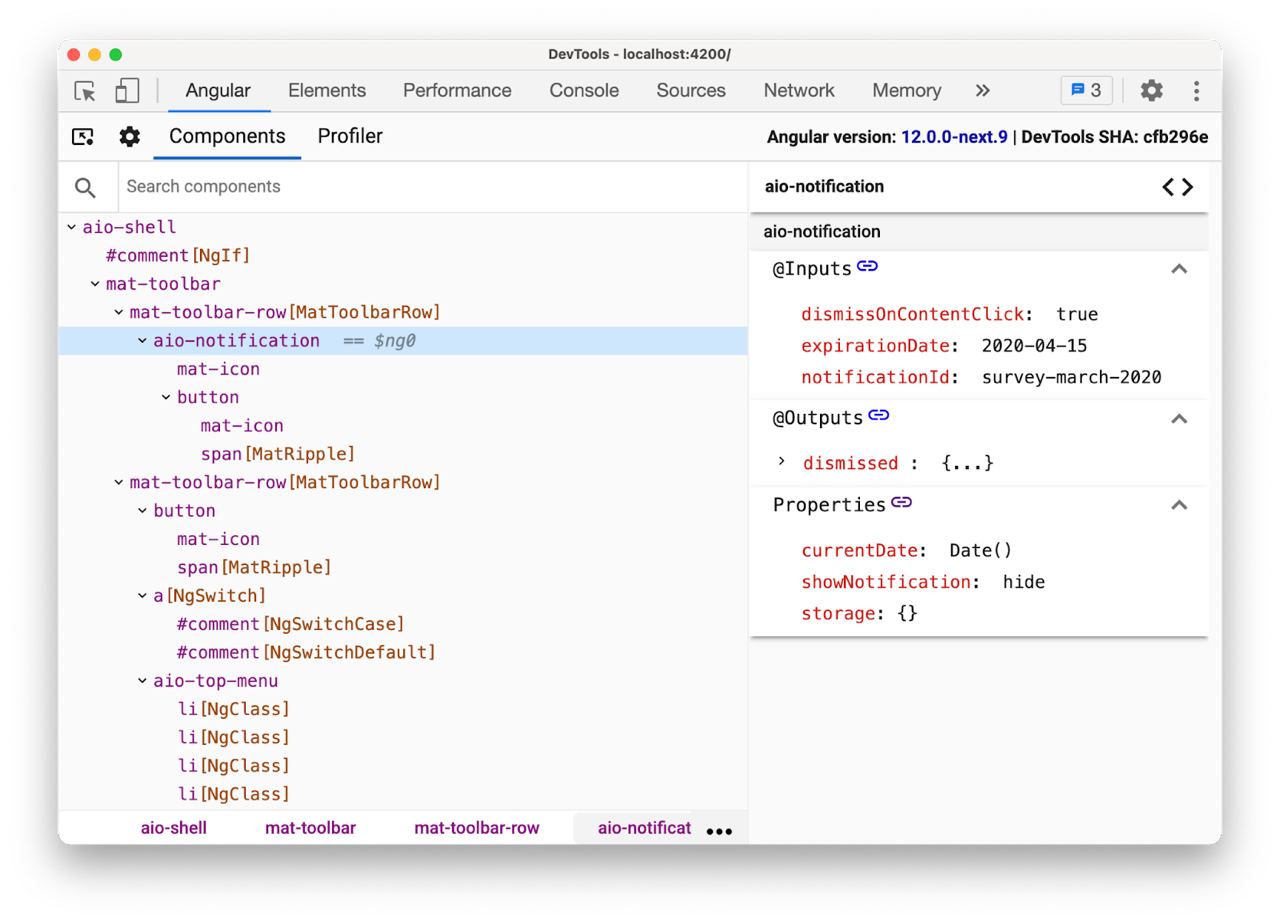Open DevTools settings gear
The image size is (1280, 922).
[1152, 91]
